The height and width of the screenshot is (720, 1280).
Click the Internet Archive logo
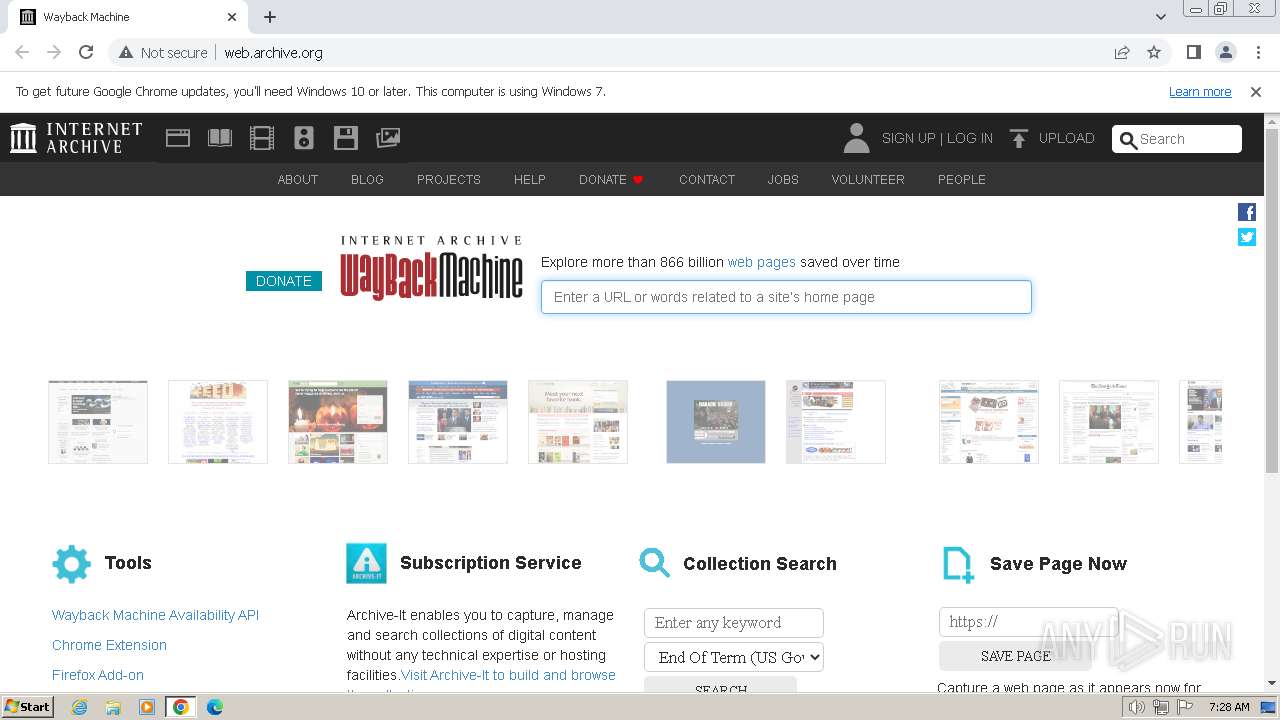(76, 138)
